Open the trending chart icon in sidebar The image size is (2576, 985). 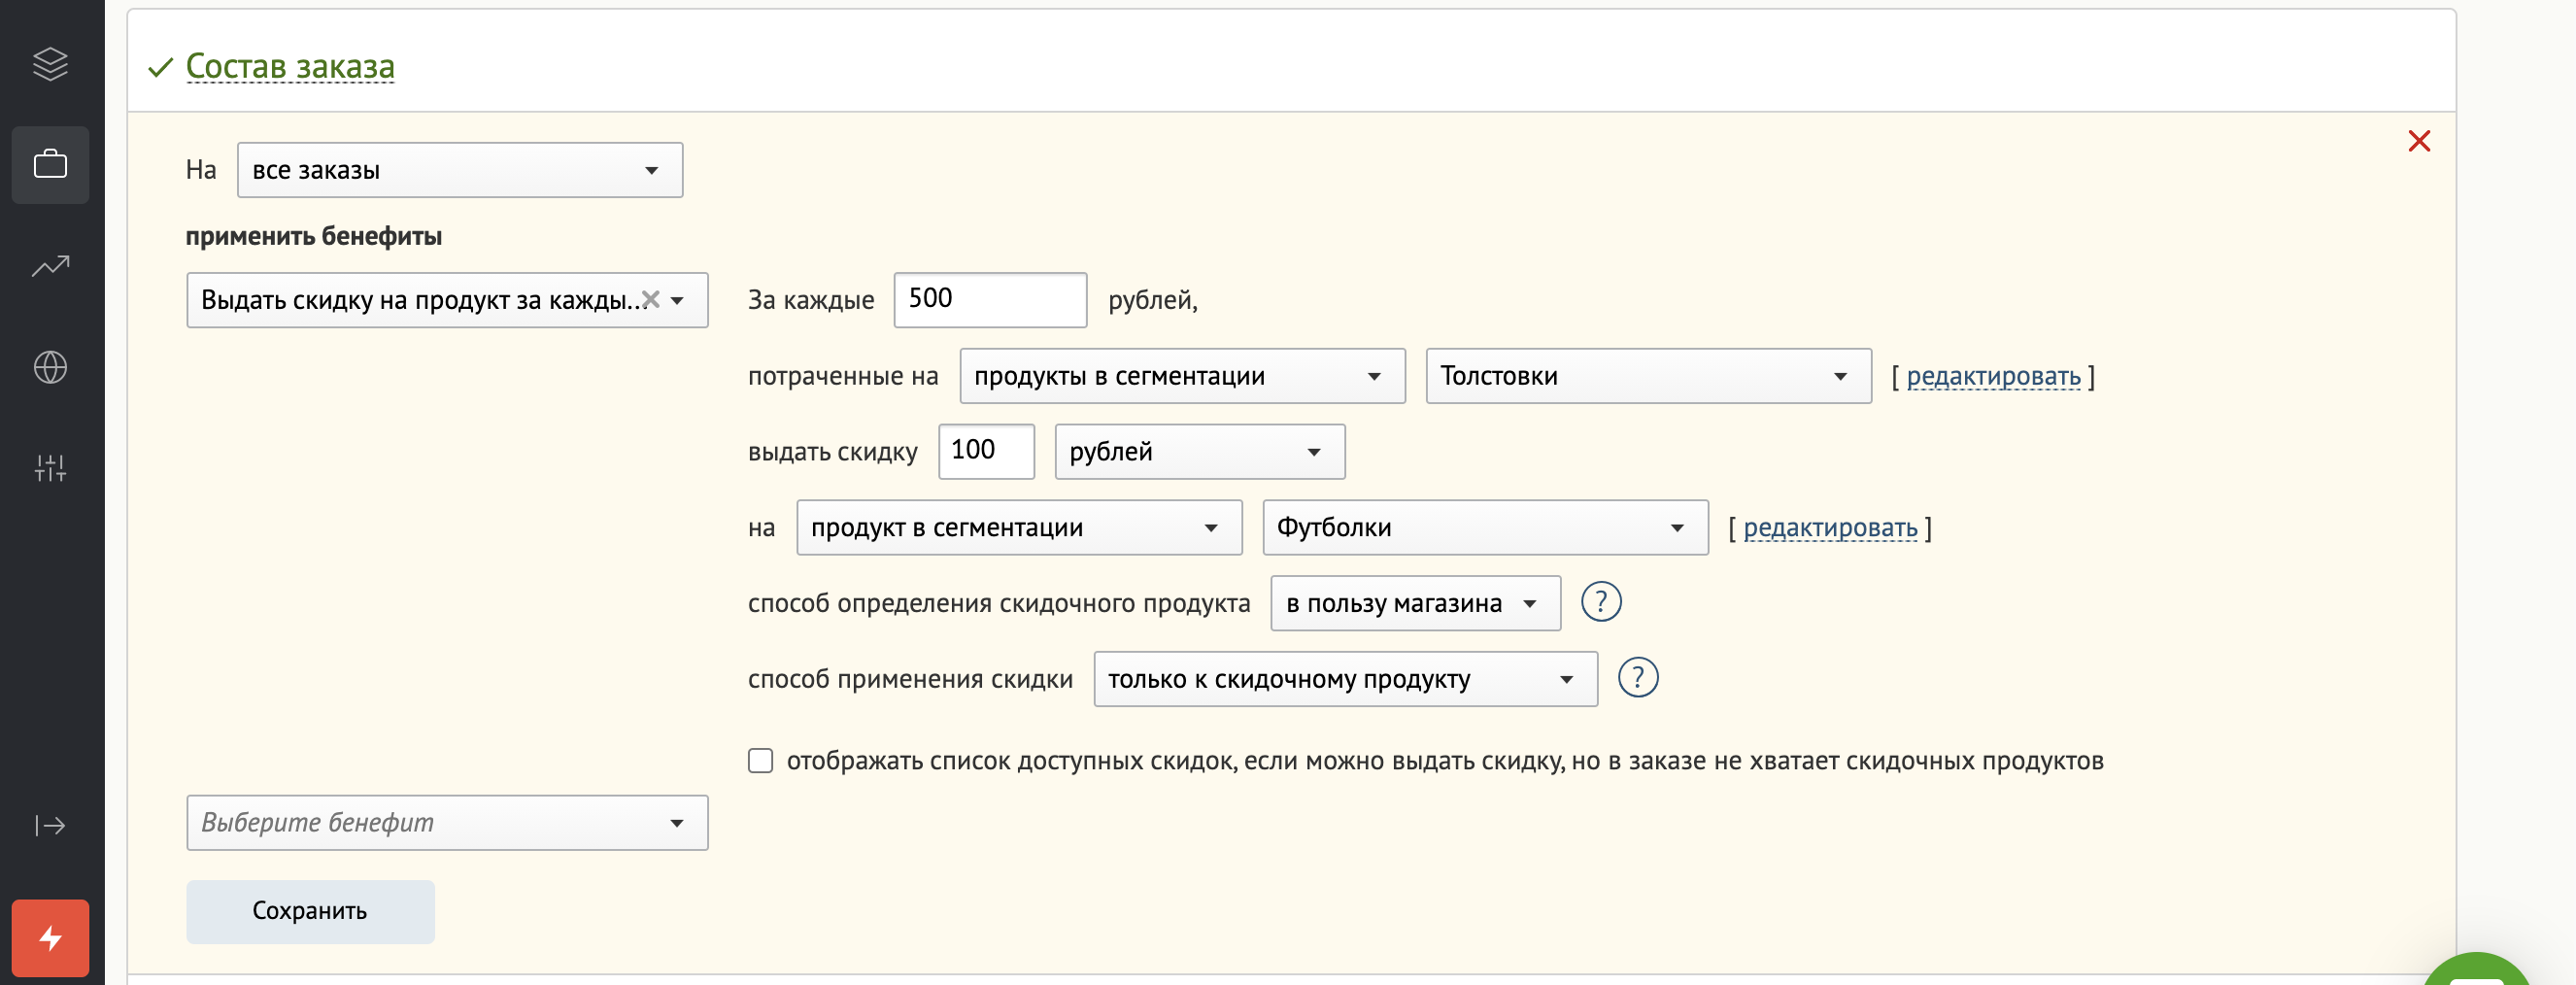(50, 266)
